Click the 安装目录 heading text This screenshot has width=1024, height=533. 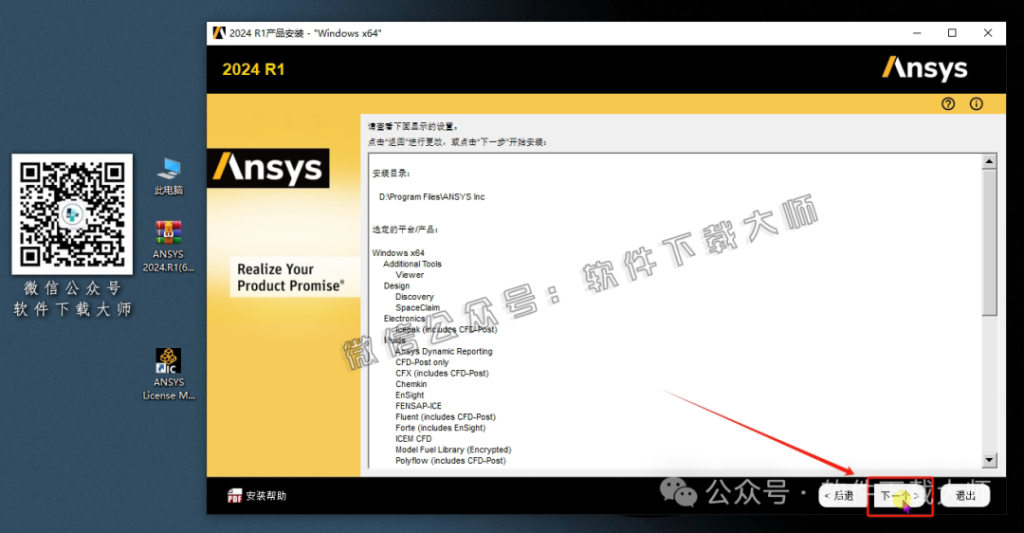point(391,174)
